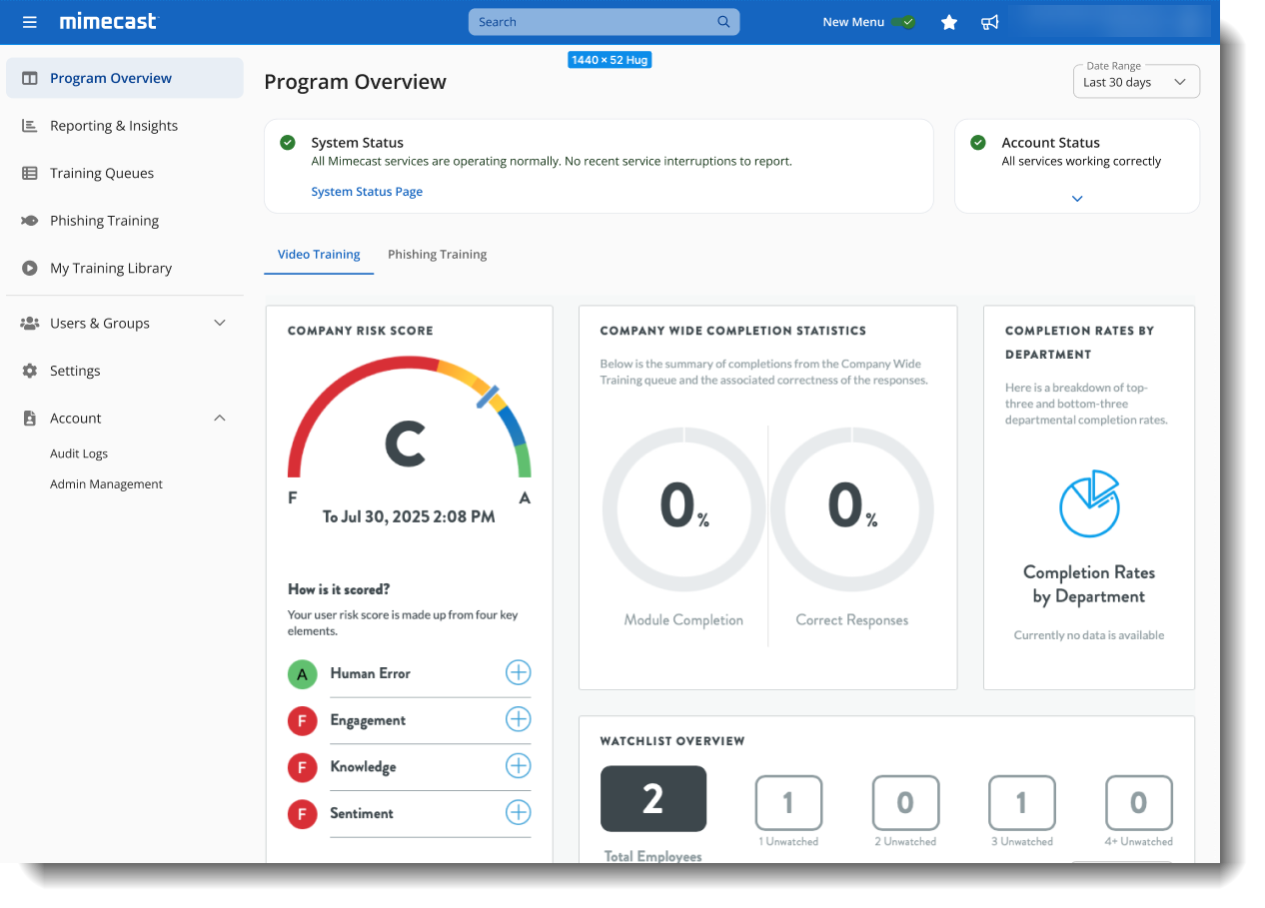
Task: Click the risk score gauge marker
Action: (488, 396)
